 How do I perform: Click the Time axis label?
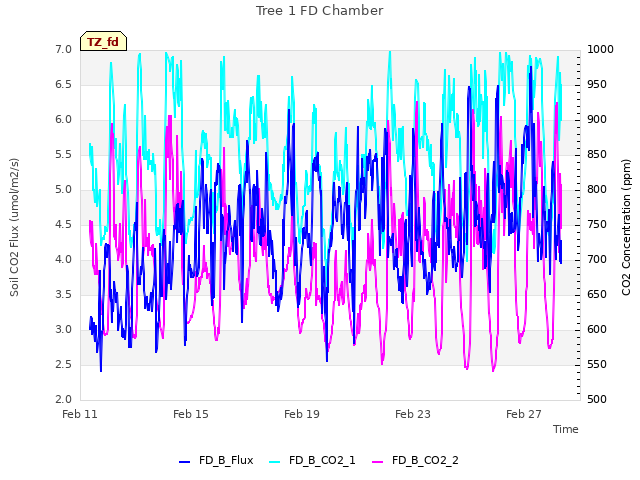tap(566, 429)
